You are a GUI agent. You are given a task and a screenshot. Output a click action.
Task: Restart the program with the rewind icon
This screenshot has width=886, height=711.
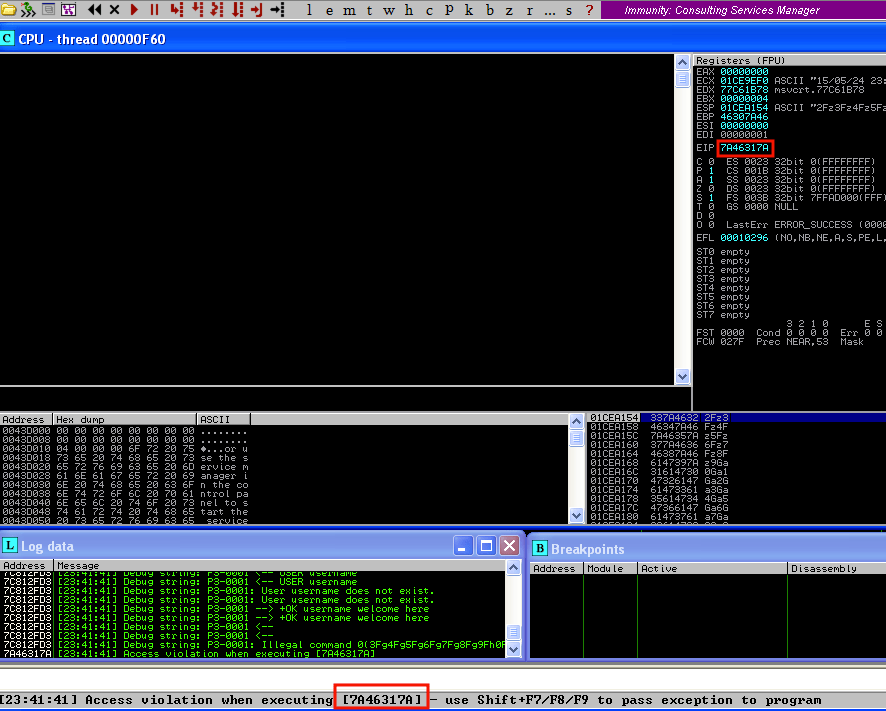pos(95,10)
